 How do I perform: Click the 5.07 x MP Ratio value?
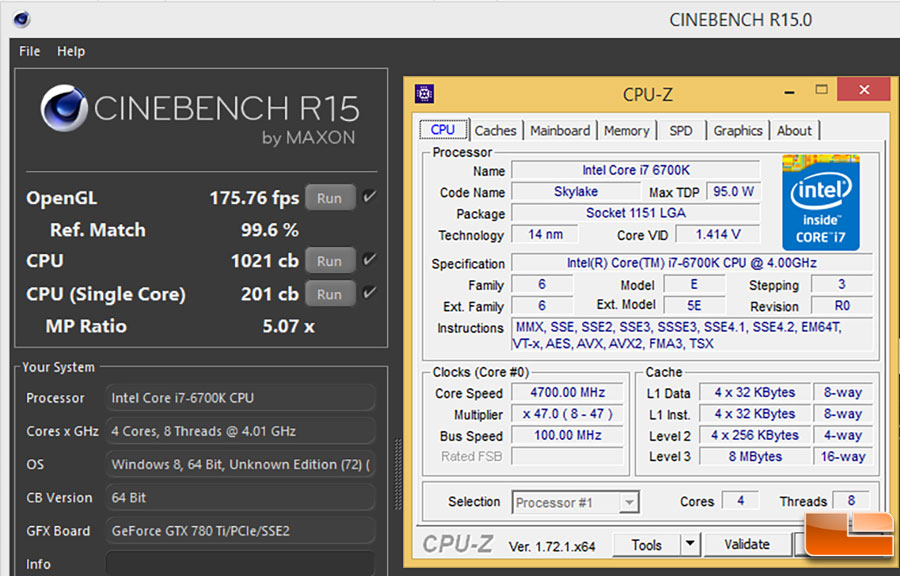pos(288,326)
